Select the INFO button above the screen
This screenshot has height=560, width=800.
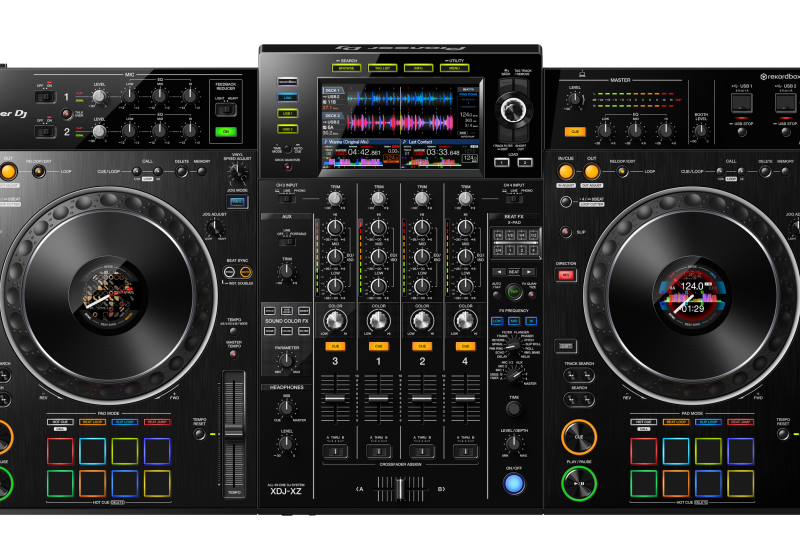pyautogui.click(x=418, y=68)
